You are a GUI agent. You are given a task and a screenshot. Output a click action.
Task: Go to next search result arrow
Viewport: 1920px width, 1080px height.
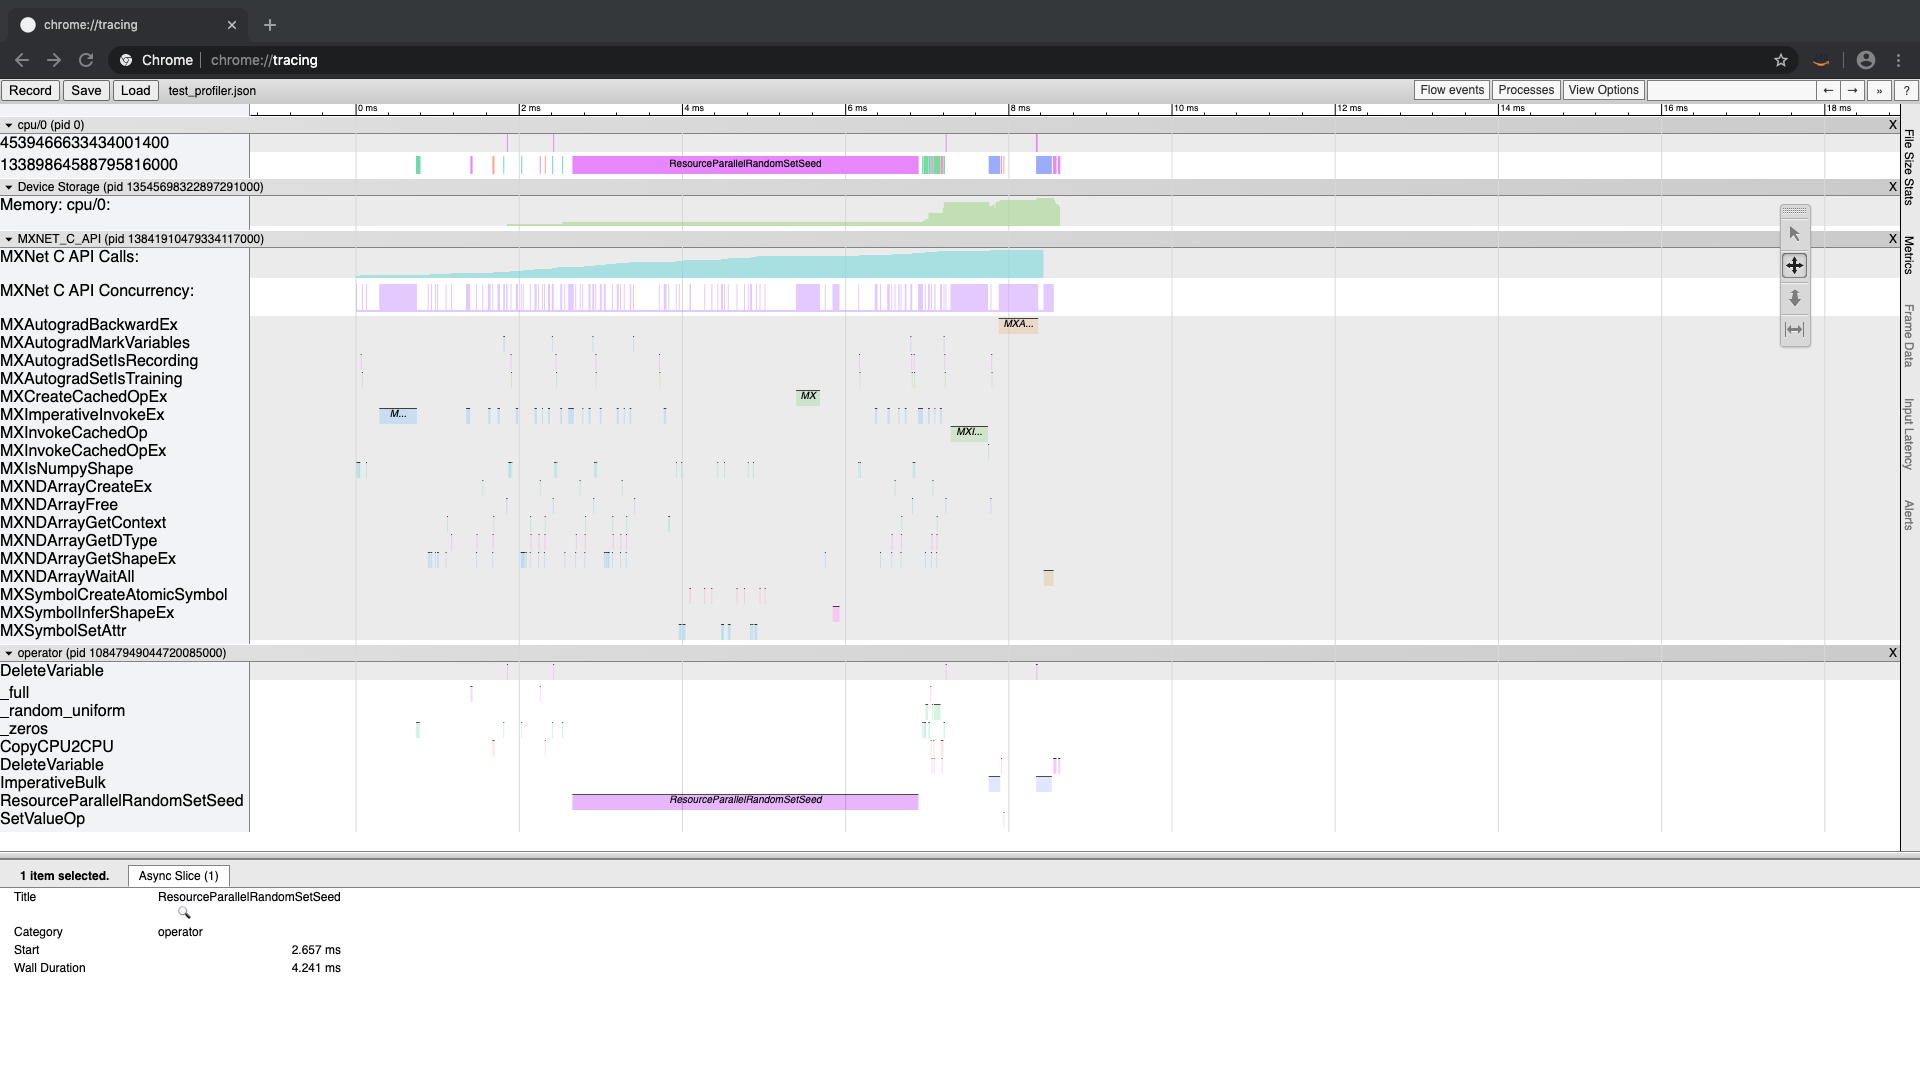click(1853, 90)
